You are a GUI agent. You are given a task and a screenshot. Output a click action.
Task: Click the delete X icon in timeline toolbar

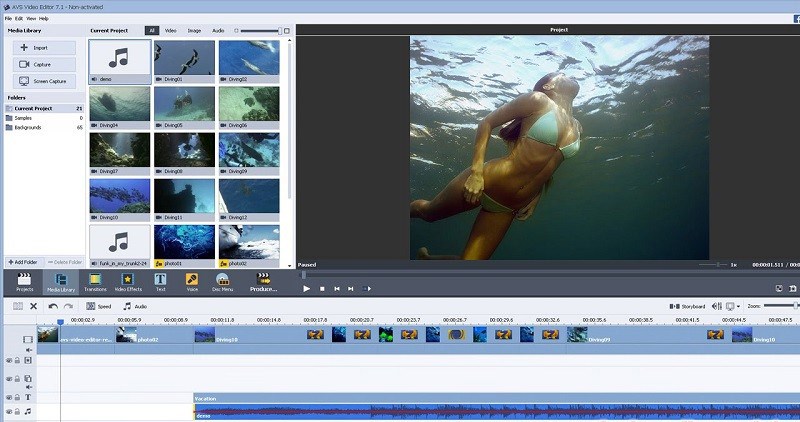click(x=34, y=306)
